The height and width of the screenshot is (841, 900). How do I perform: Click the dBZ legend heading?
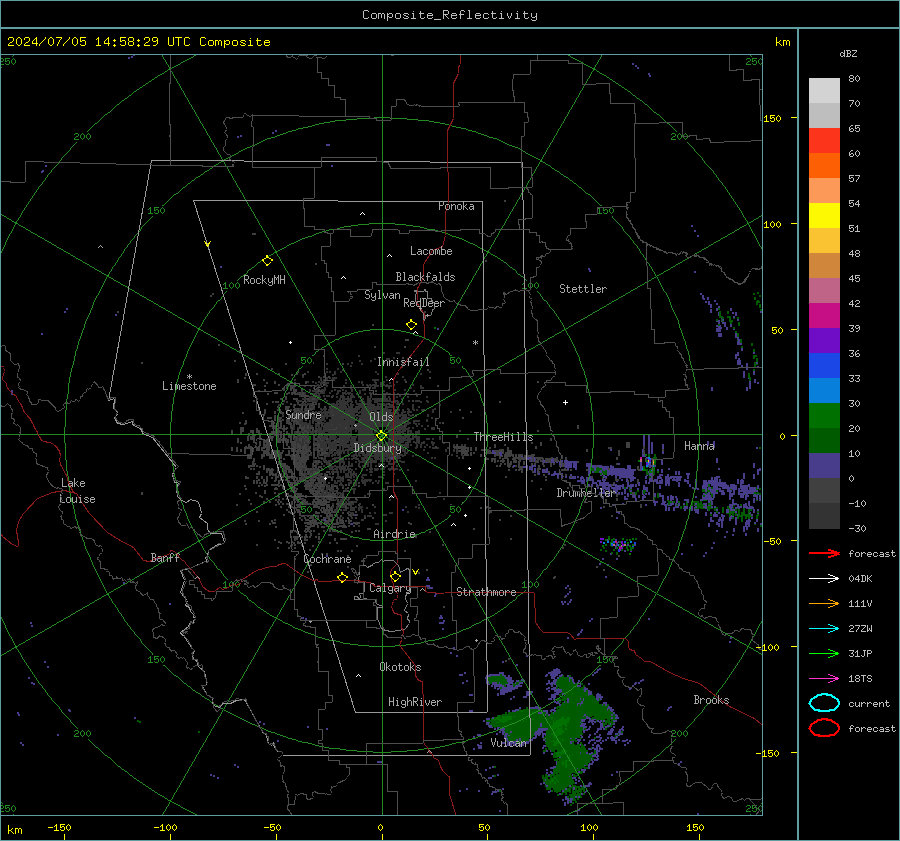pos(848,53)
